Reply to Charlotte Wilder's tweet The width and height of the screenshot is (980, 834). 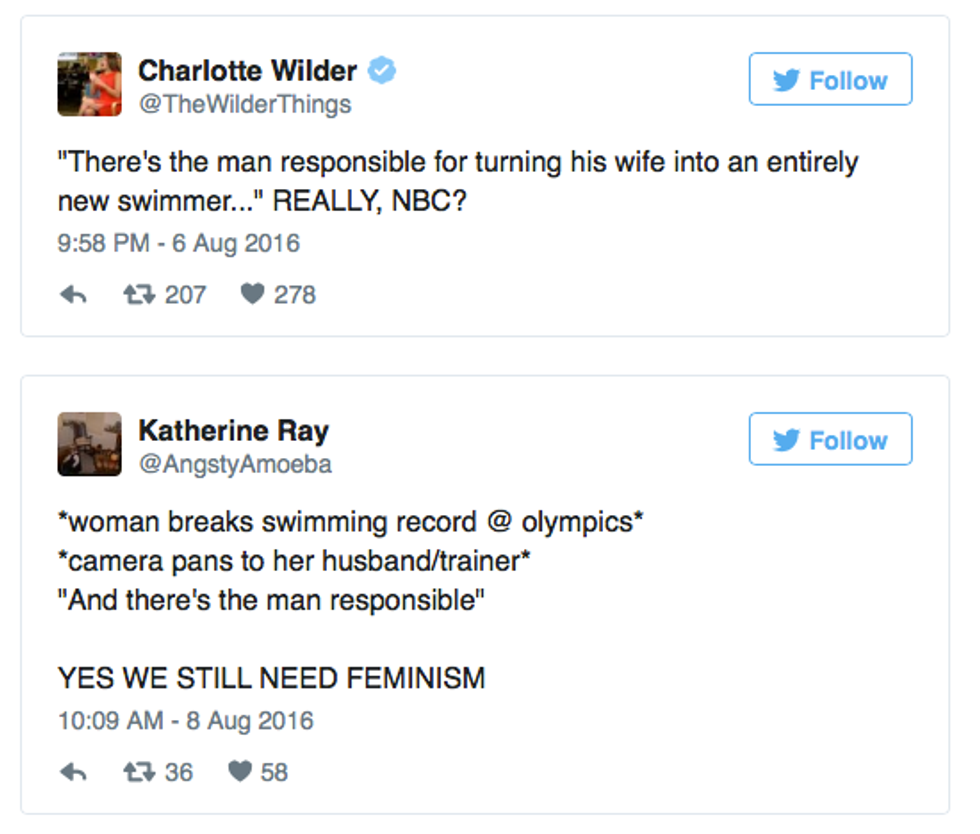73,295
